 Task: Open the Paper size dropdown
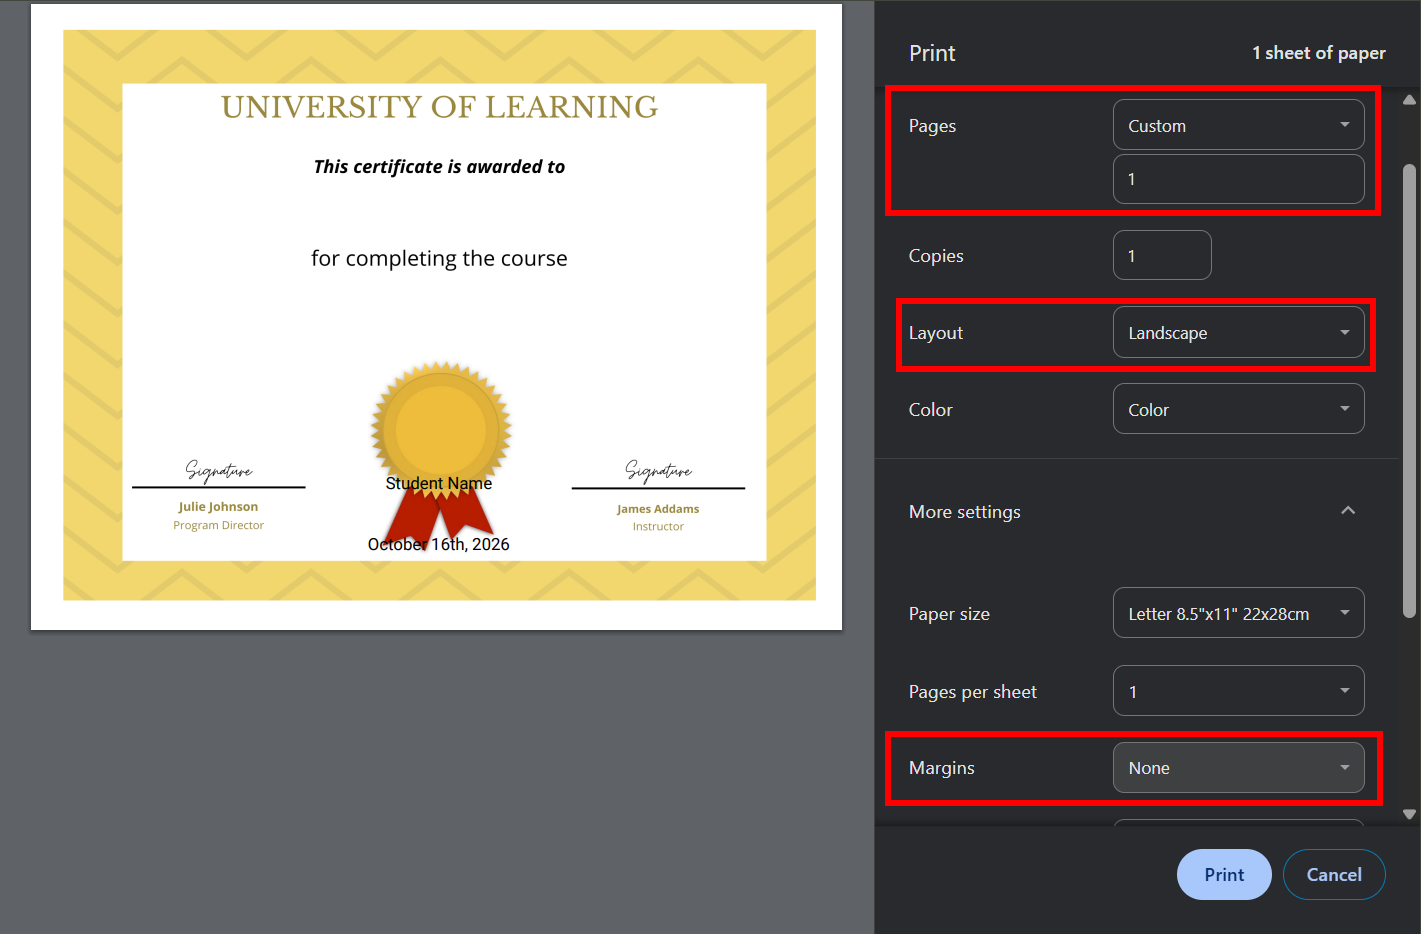click(x=1238, y=613)
